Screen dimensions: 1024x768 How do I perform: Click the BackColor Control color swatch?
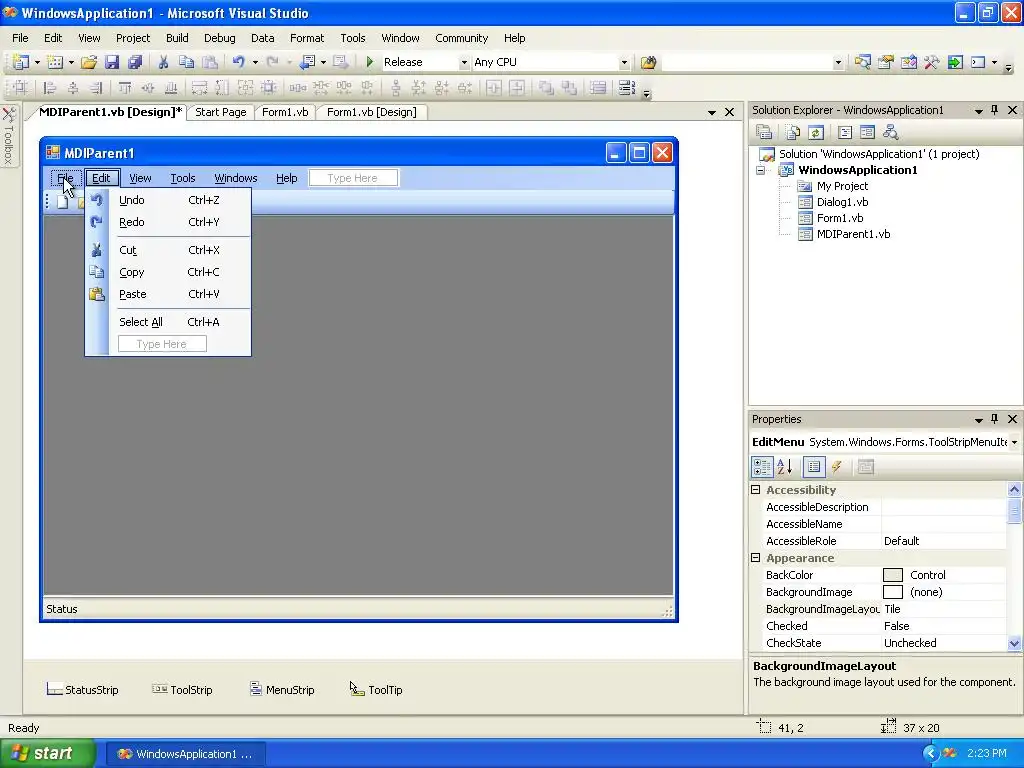(x=893, y=575)
